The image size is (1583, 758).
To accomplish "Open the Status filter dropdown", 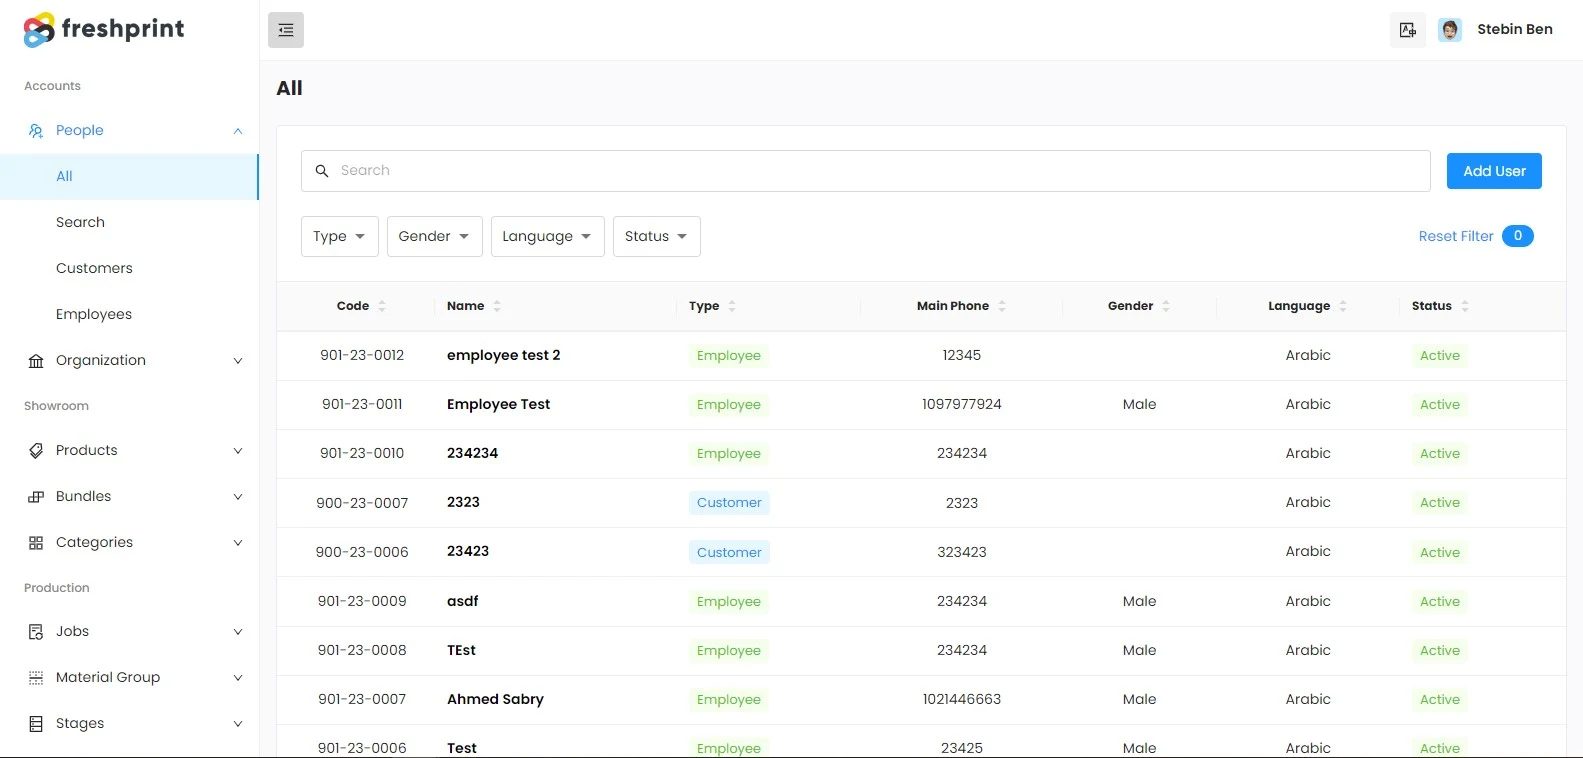I will coord(657,236).
